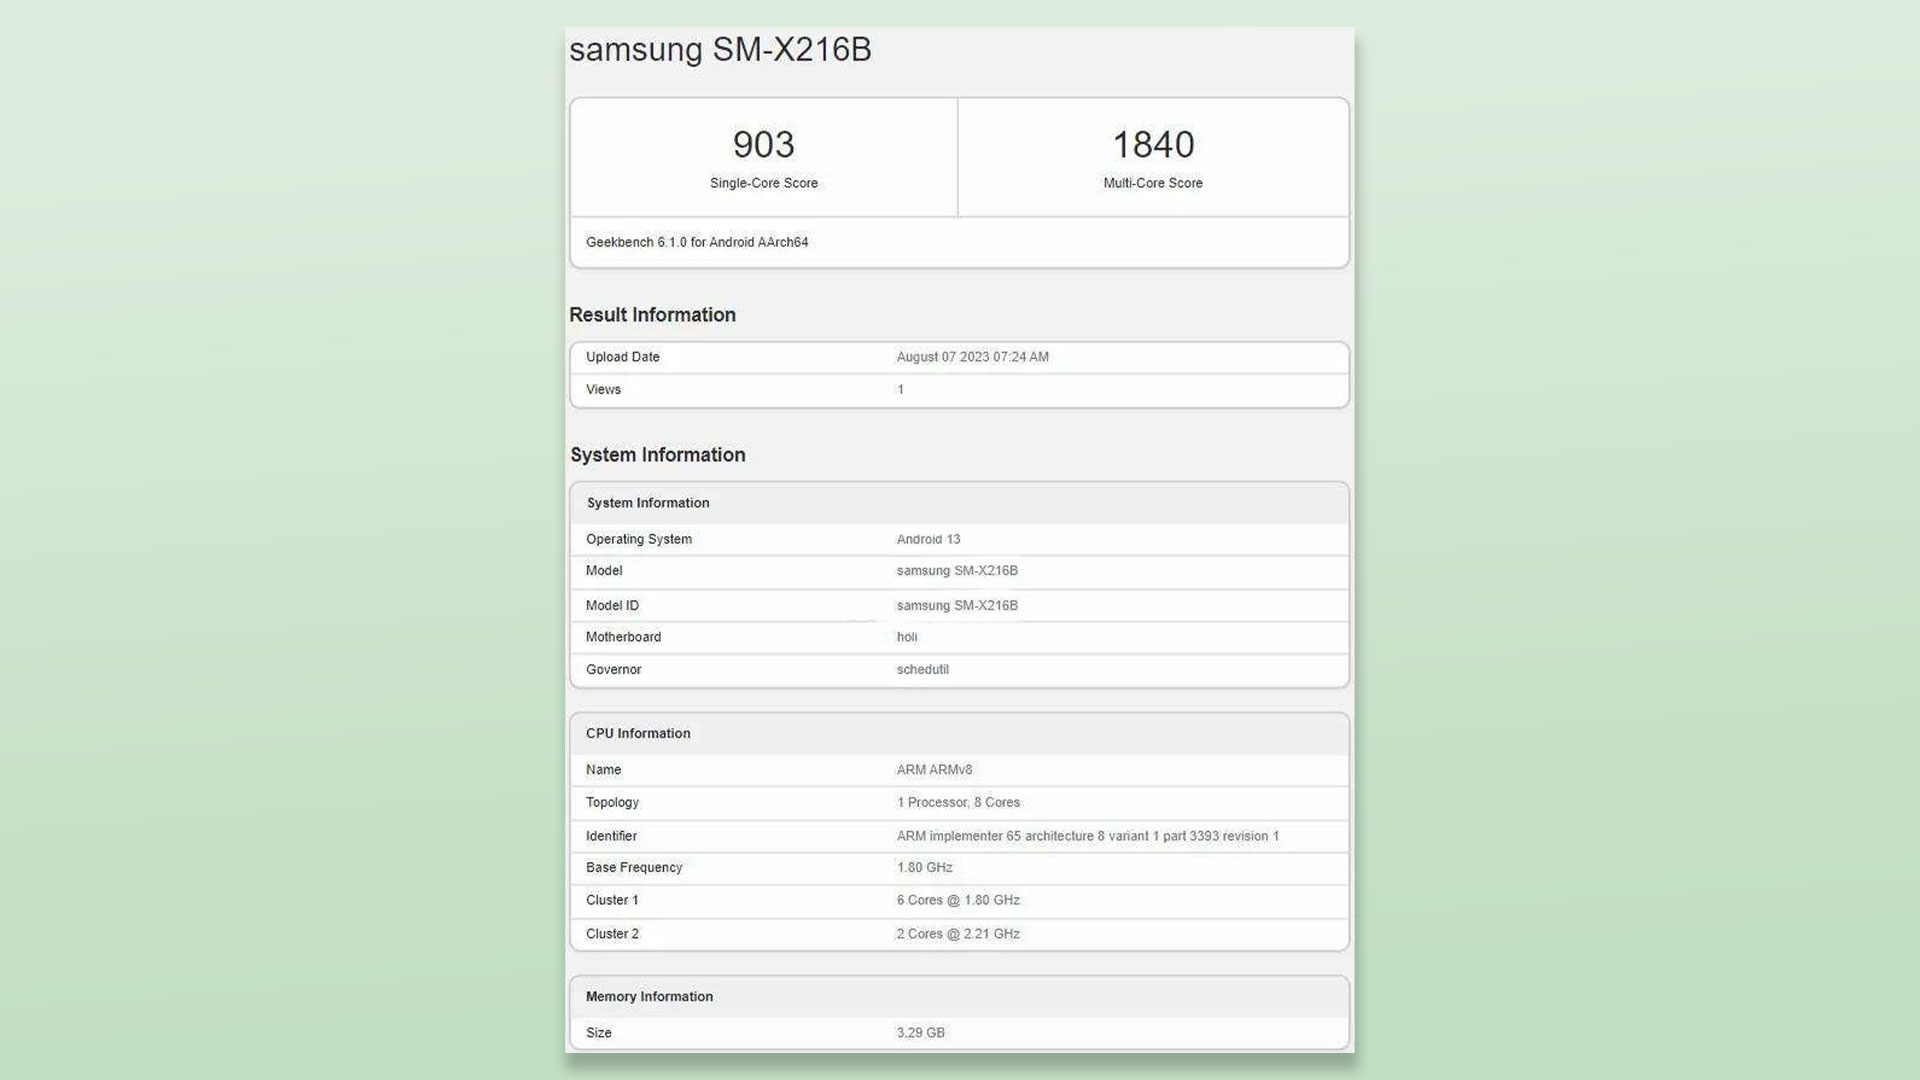Click the large 'System Information' section heading

[x=657, y=455]
